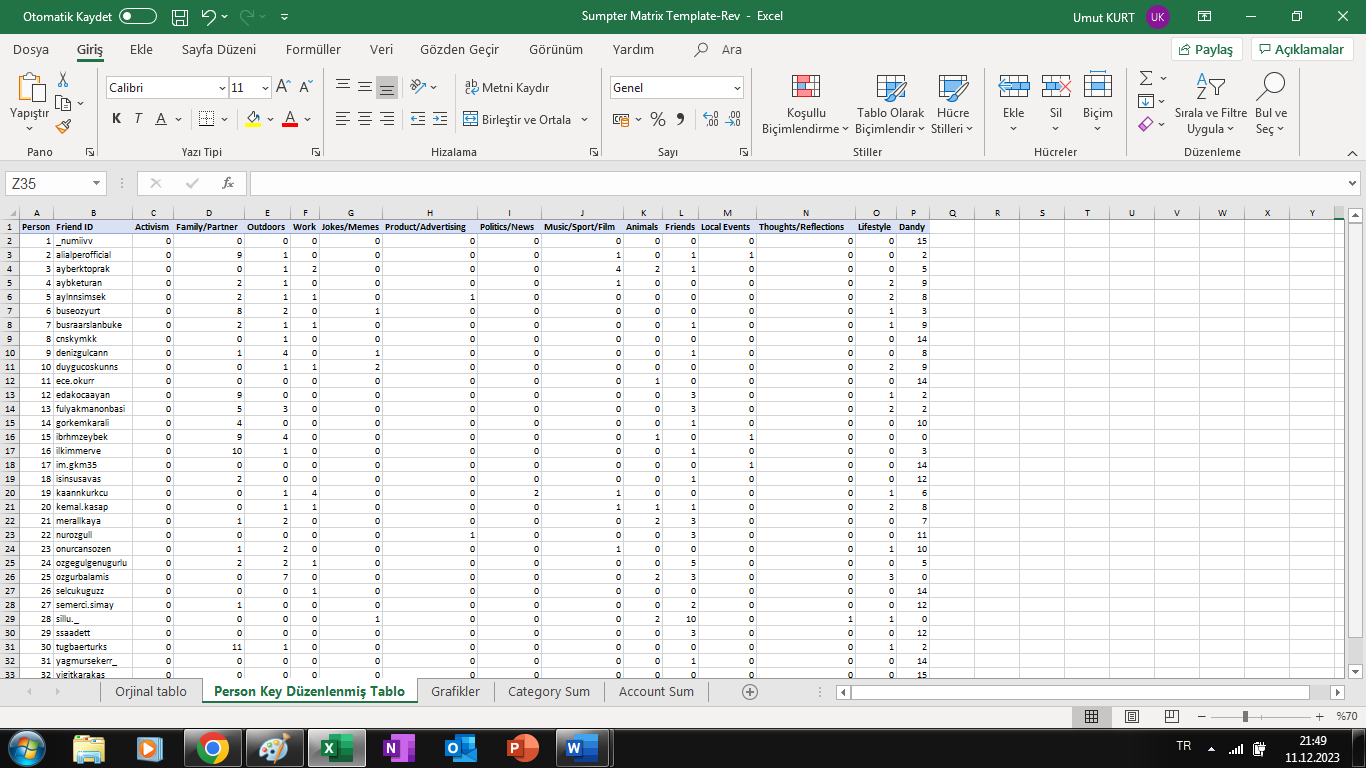Toggle the Otomatik Kaydet switch
The image size is (1366, 768).
[x=137, y=17]
